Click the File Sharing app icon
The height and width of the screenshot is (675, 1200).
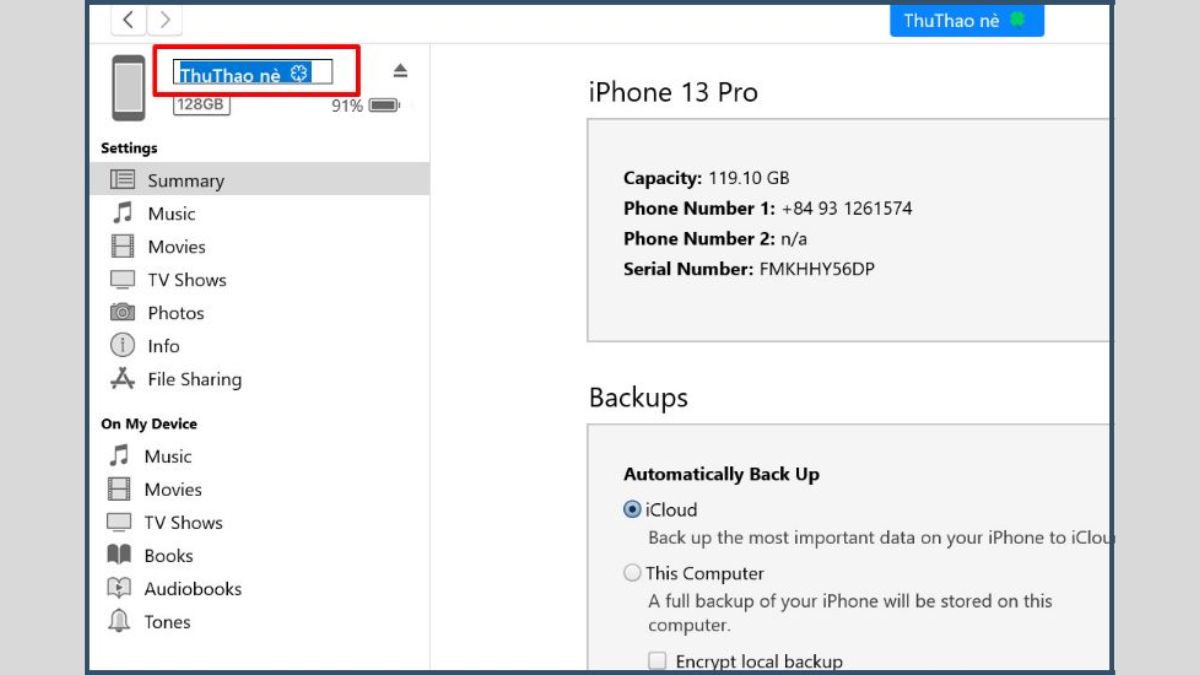click(122, 379)
